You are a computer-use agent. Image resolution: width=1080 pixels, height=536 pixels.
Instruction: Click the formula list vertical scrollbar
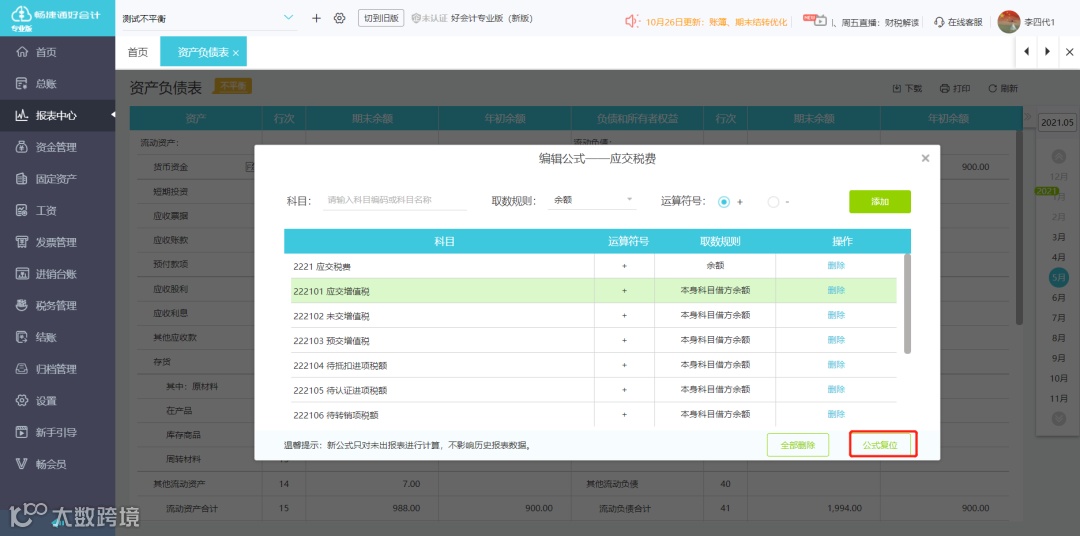click(x=907, y=303)
